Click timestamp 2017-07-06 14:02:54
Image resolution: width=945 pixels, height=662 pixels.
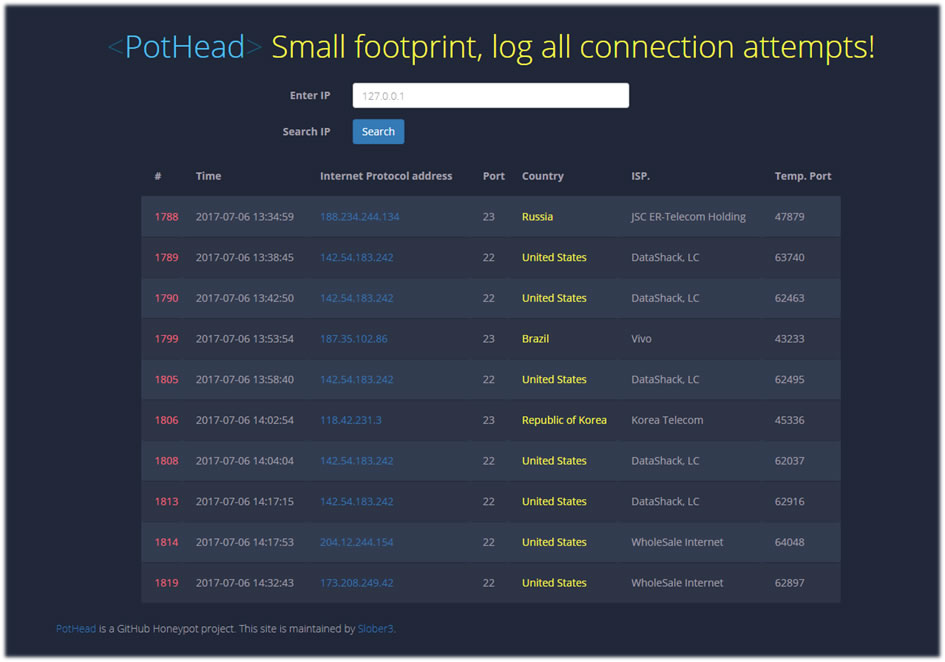point(245,420)
